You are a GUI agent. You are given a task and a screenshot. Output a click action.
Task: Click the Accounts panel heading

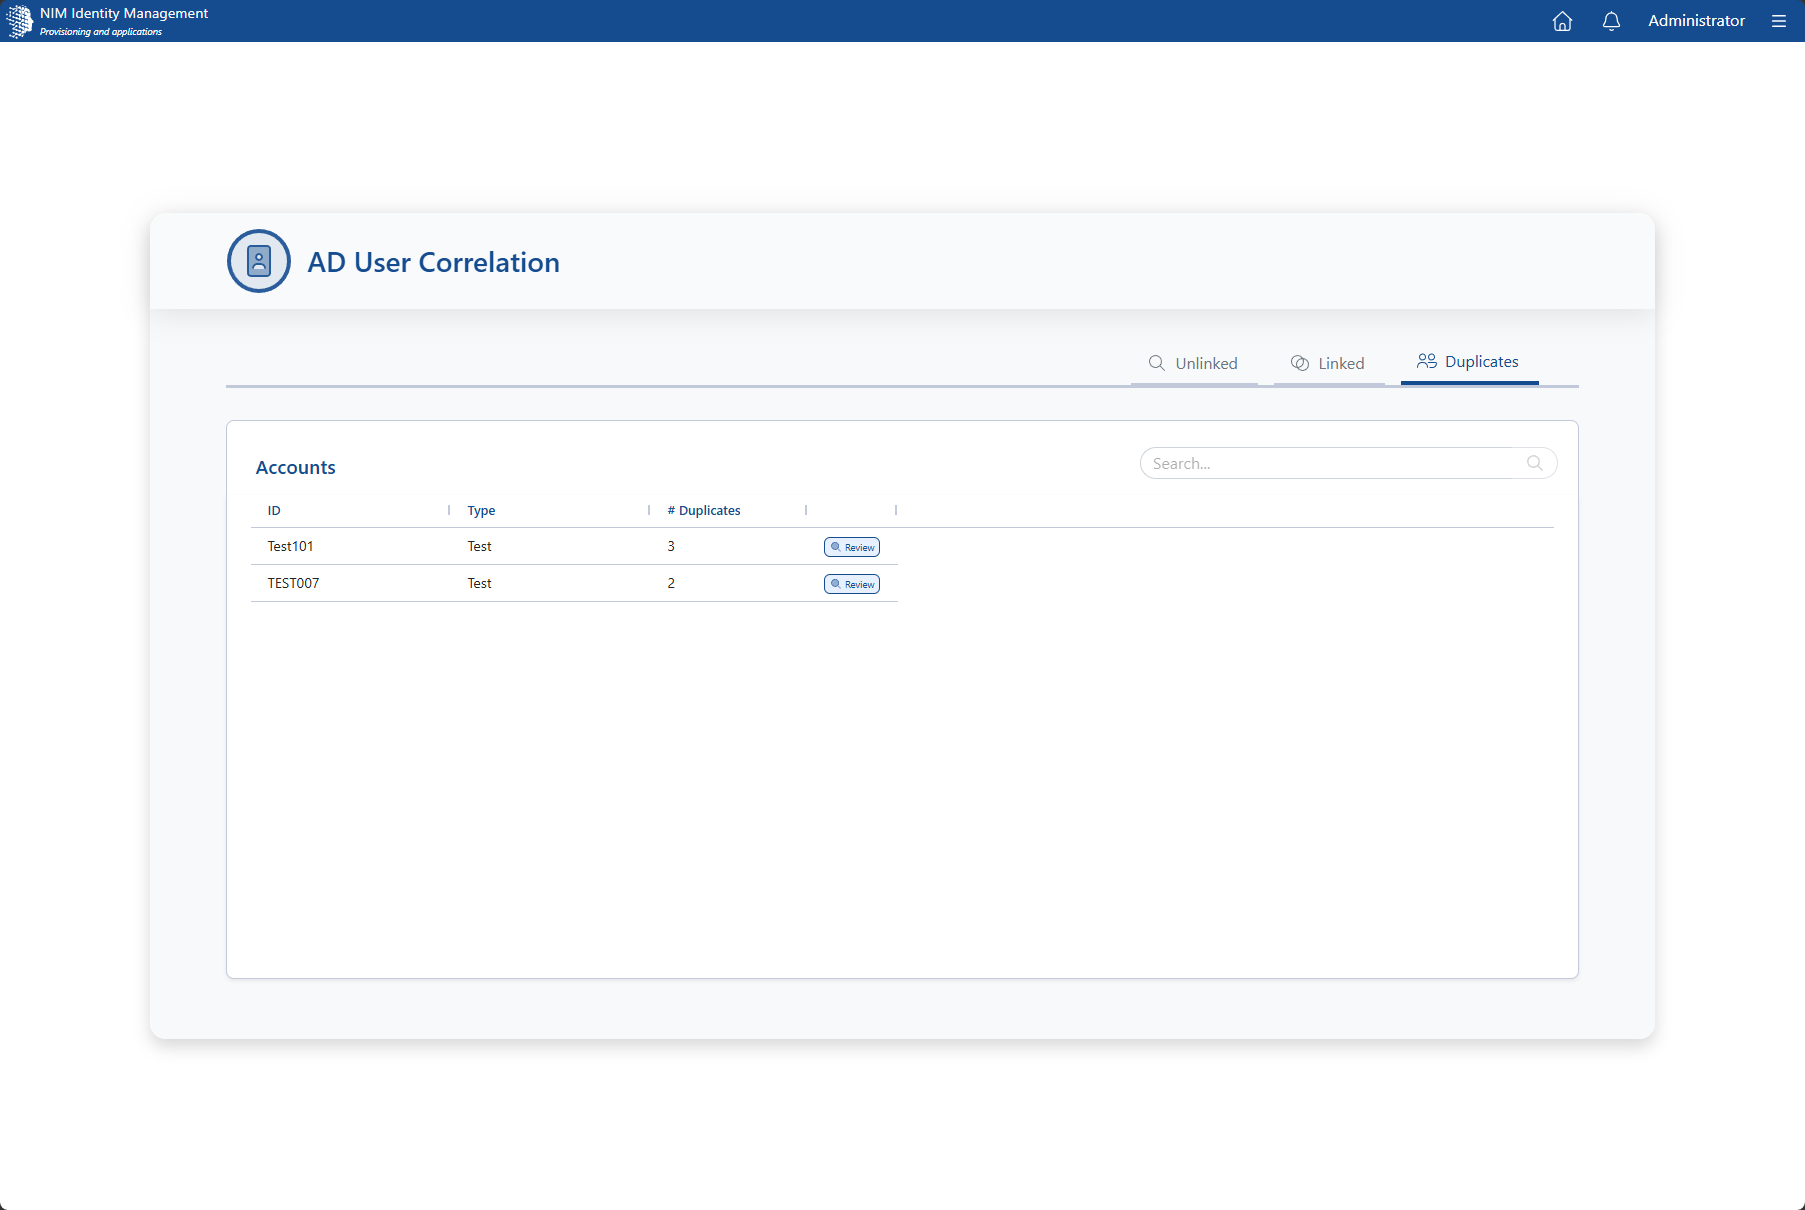point(295,467)
